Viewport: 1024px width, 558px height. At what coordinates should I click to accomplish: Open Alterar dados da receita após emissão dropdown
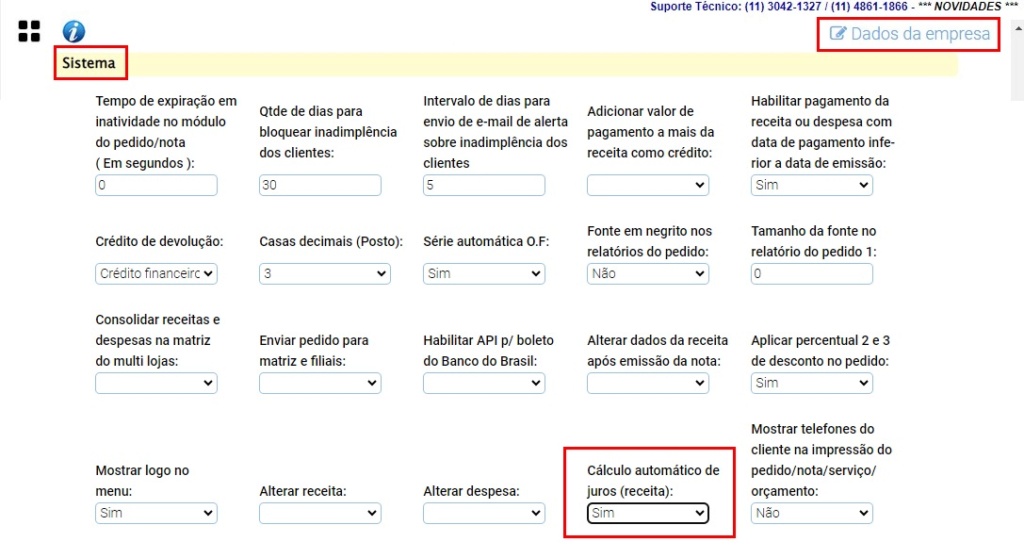[x=648, y=383]
